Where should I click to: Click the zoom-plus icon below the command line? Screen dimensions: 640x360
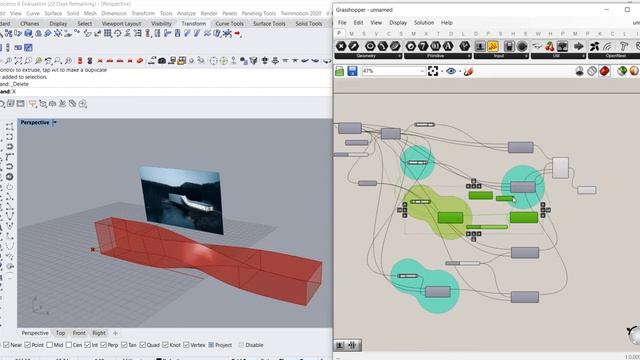point(82,104)
